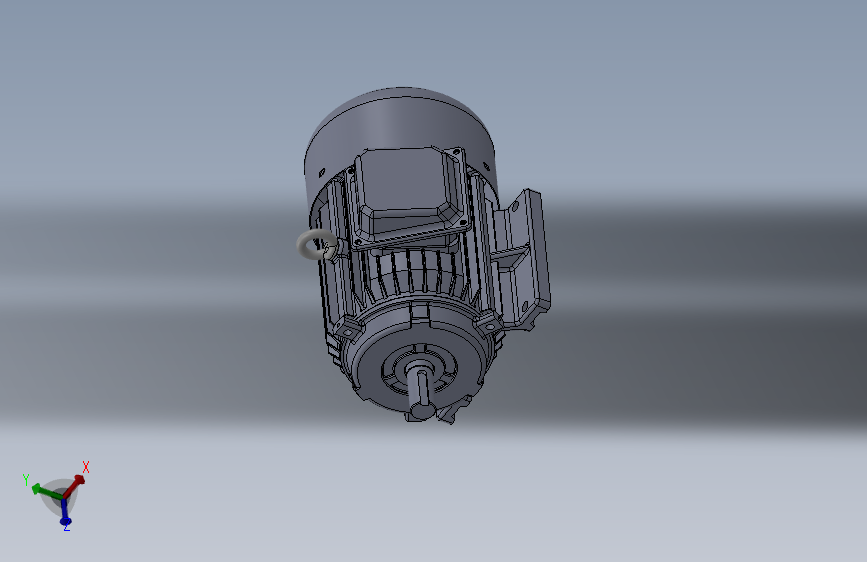Select the lifting eye bolt ring on motor
The image size is (867, 562).
pos(317,245)
